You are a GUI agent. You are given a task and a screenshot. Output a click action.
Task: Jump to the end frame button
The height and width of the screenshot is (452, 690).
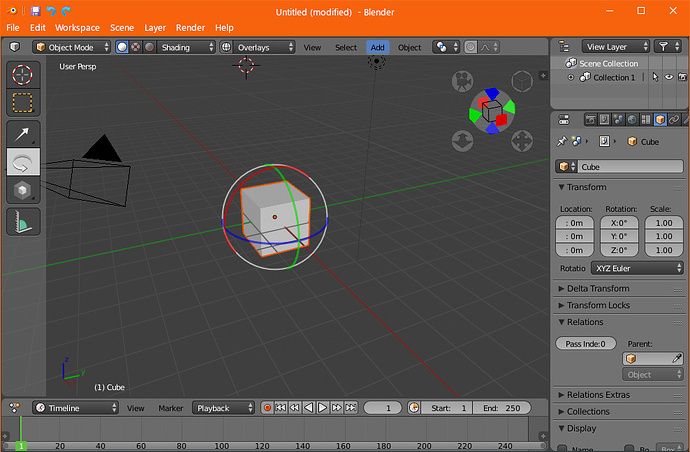351,408
